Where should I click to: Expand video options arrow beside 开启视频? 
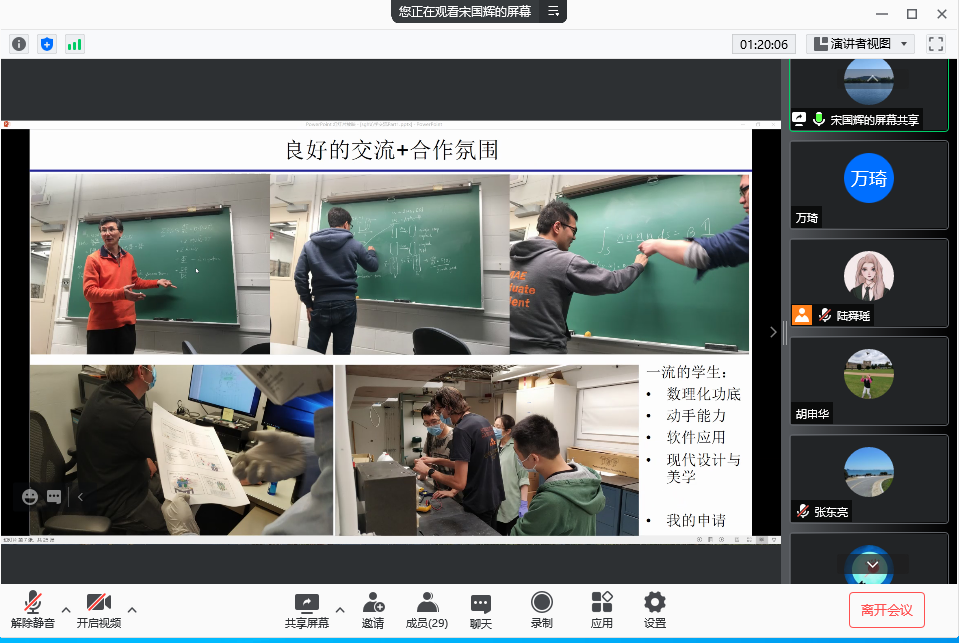tap(132, 609)
